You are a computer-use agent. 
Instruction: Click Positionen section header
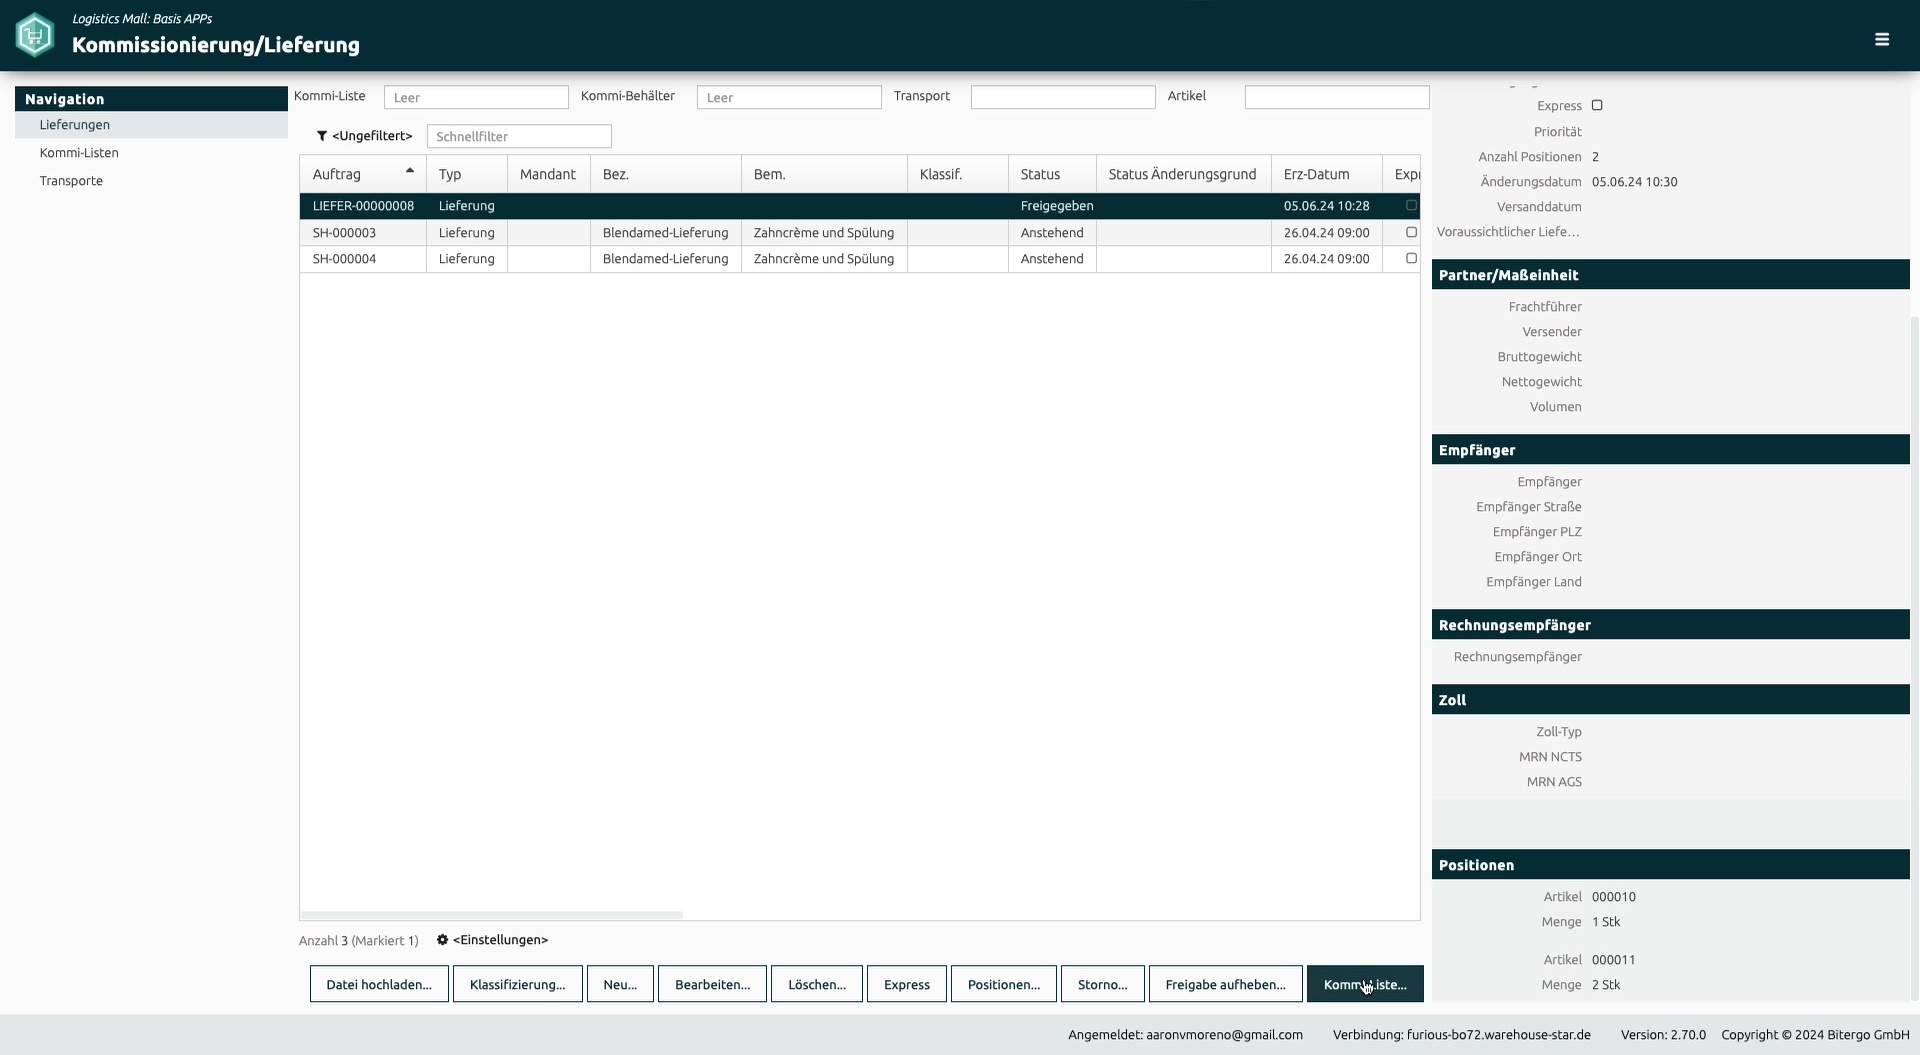[x=1671, y=865]
